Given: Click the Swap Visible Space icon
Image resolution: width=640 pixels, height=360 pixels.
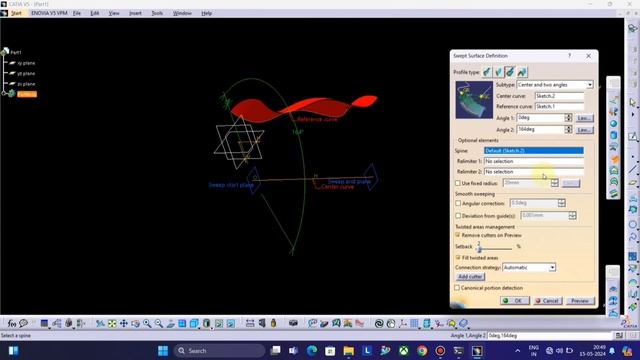Looking at the screenshot, I should point(231,324).
